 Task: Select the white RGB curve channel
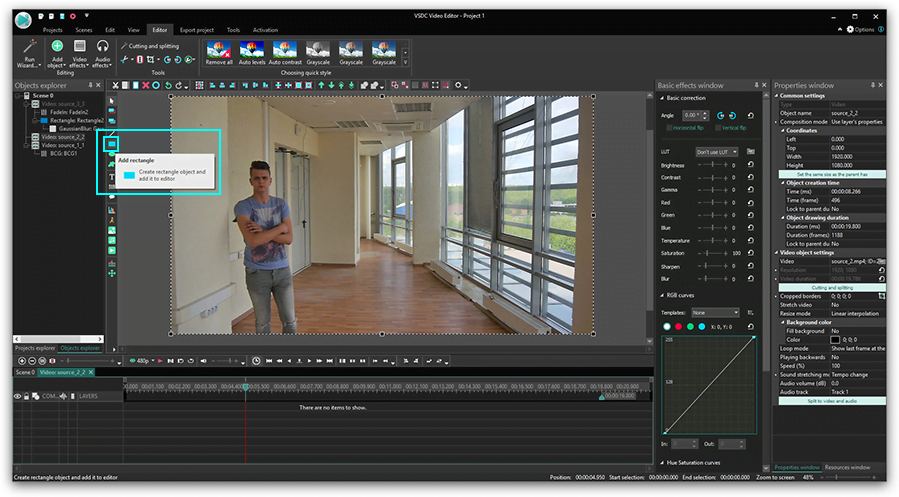[x=667, y=326]
